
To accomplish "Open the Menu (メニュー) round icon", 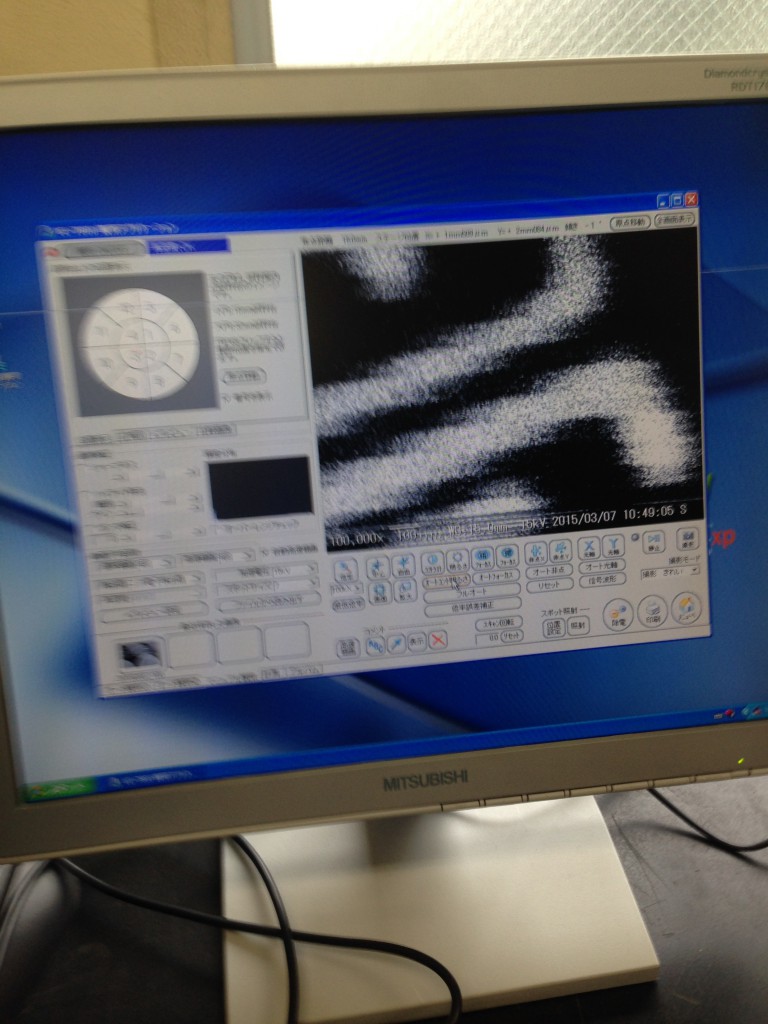I will point(686,609).
